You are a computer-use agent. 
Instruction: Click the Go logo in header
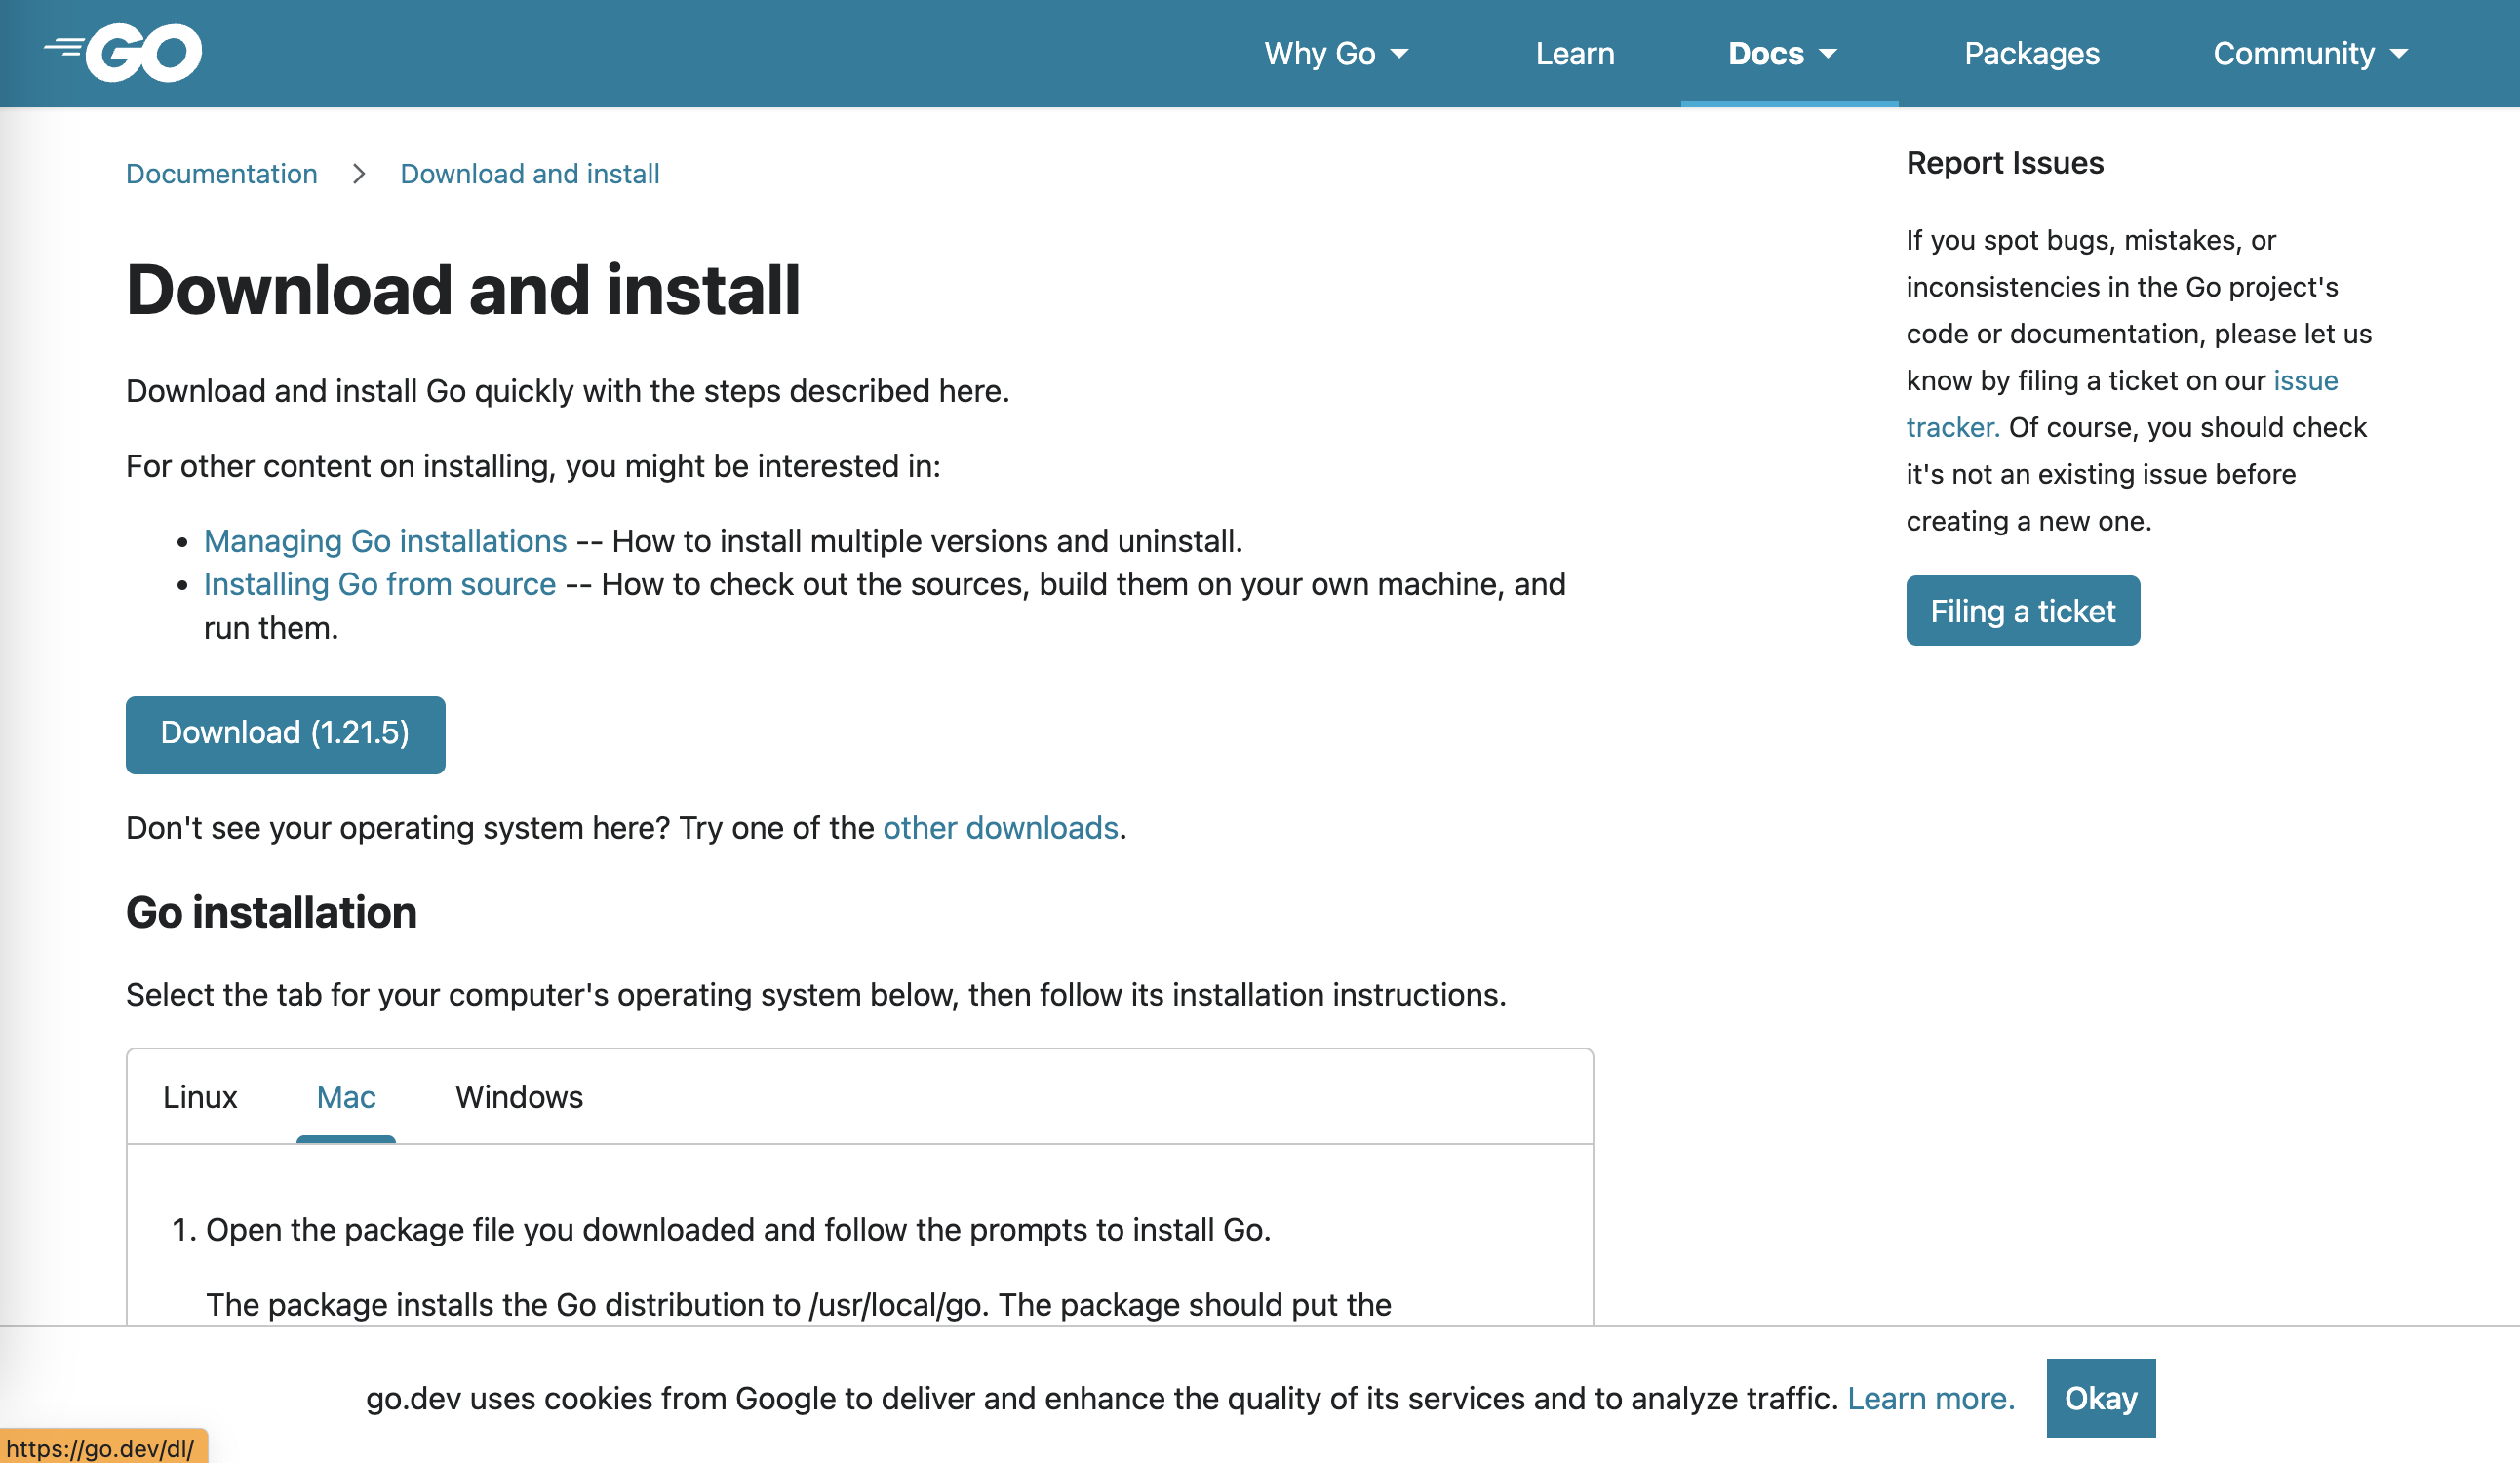[124, 52]
